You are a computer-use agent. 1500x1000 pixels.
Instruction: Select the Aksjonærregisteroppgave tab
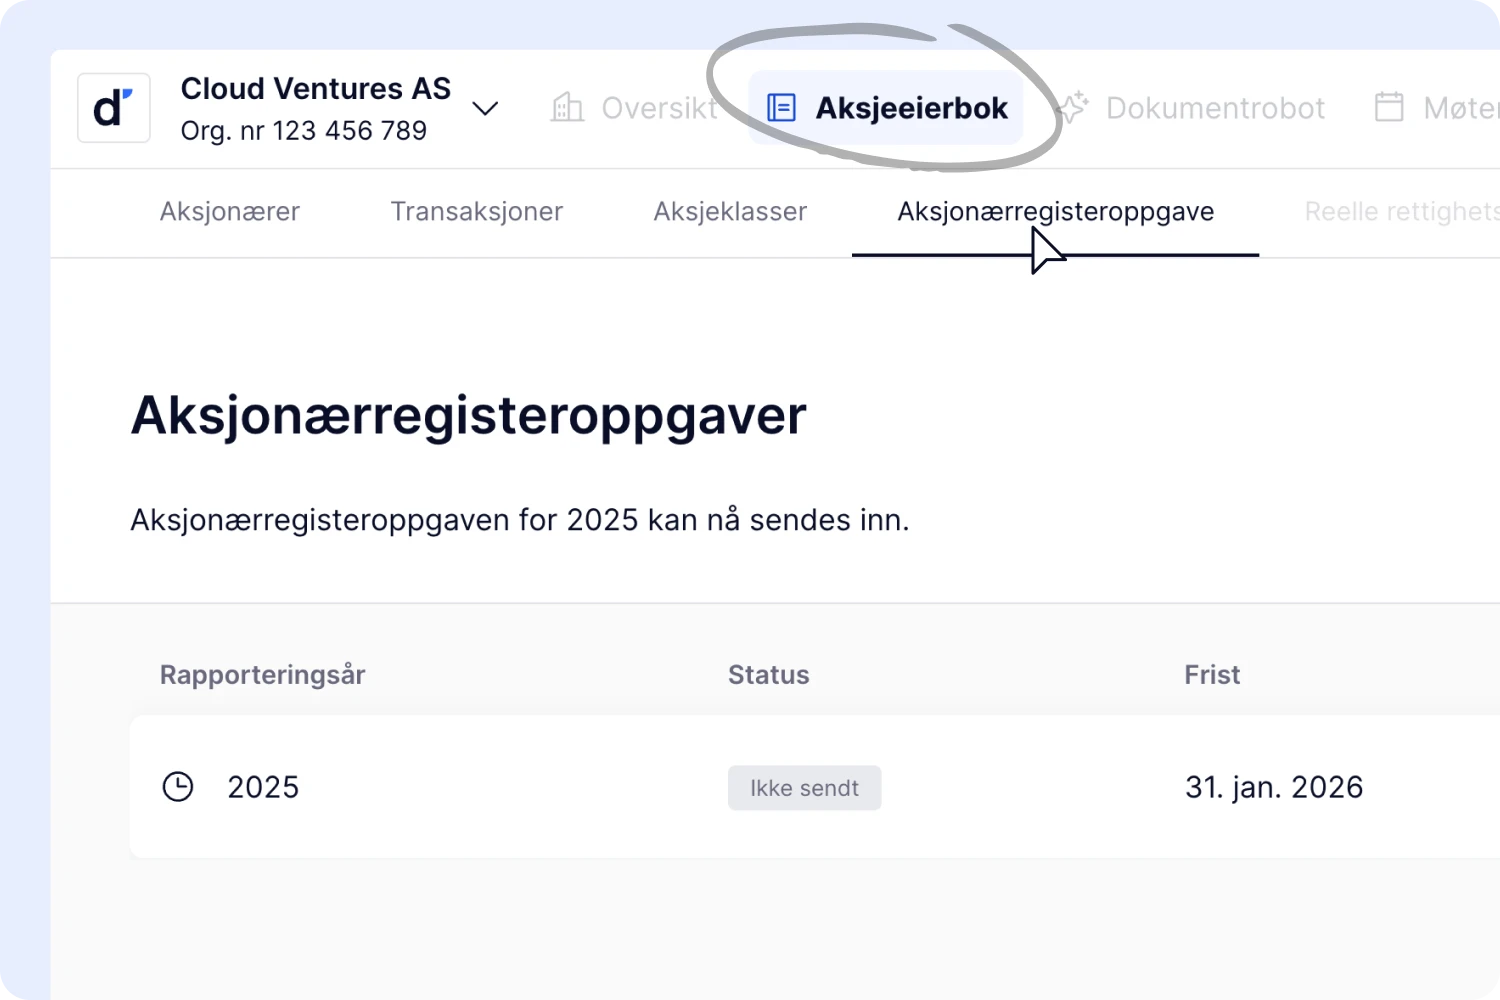tap(1055, 212)
